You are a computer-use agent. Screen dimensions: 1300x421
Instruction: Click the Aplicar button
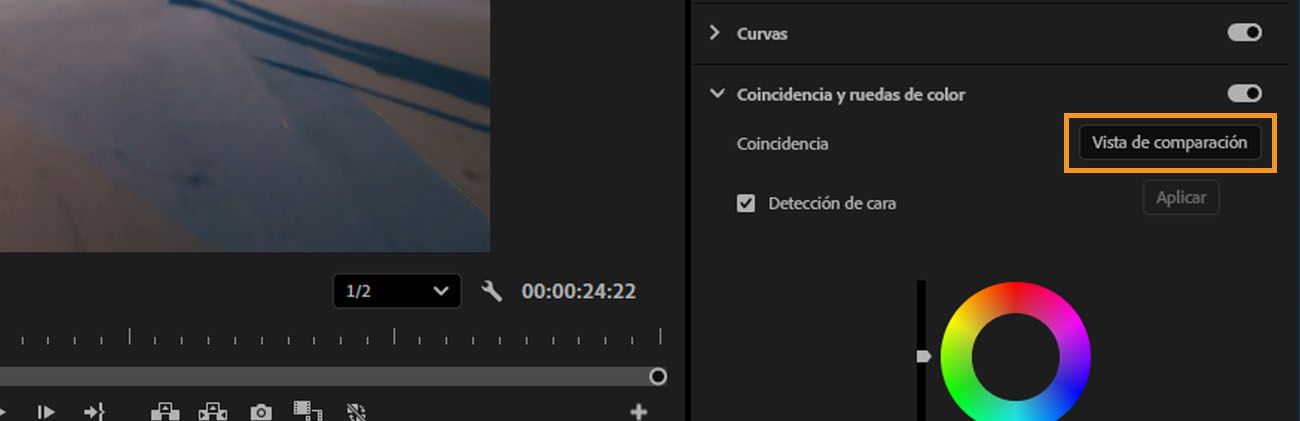tap(1181, 198)
